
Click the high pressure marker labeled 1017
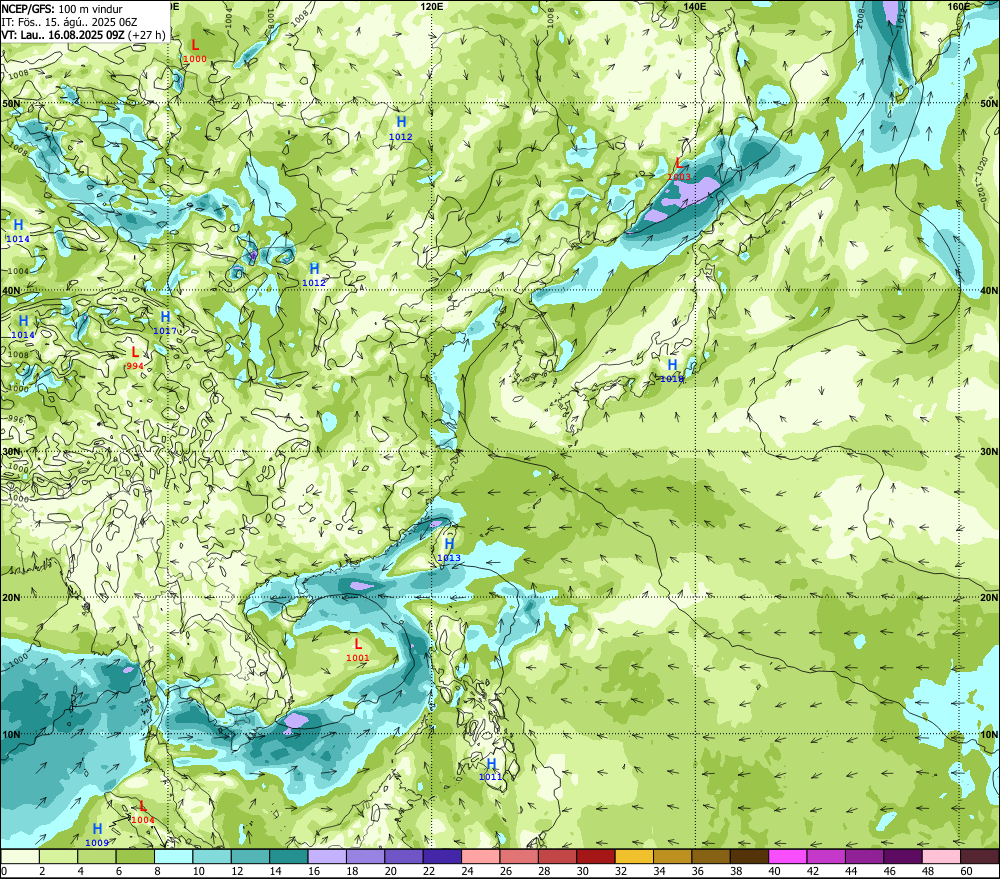pyautogui.click(x=165, y=323)
